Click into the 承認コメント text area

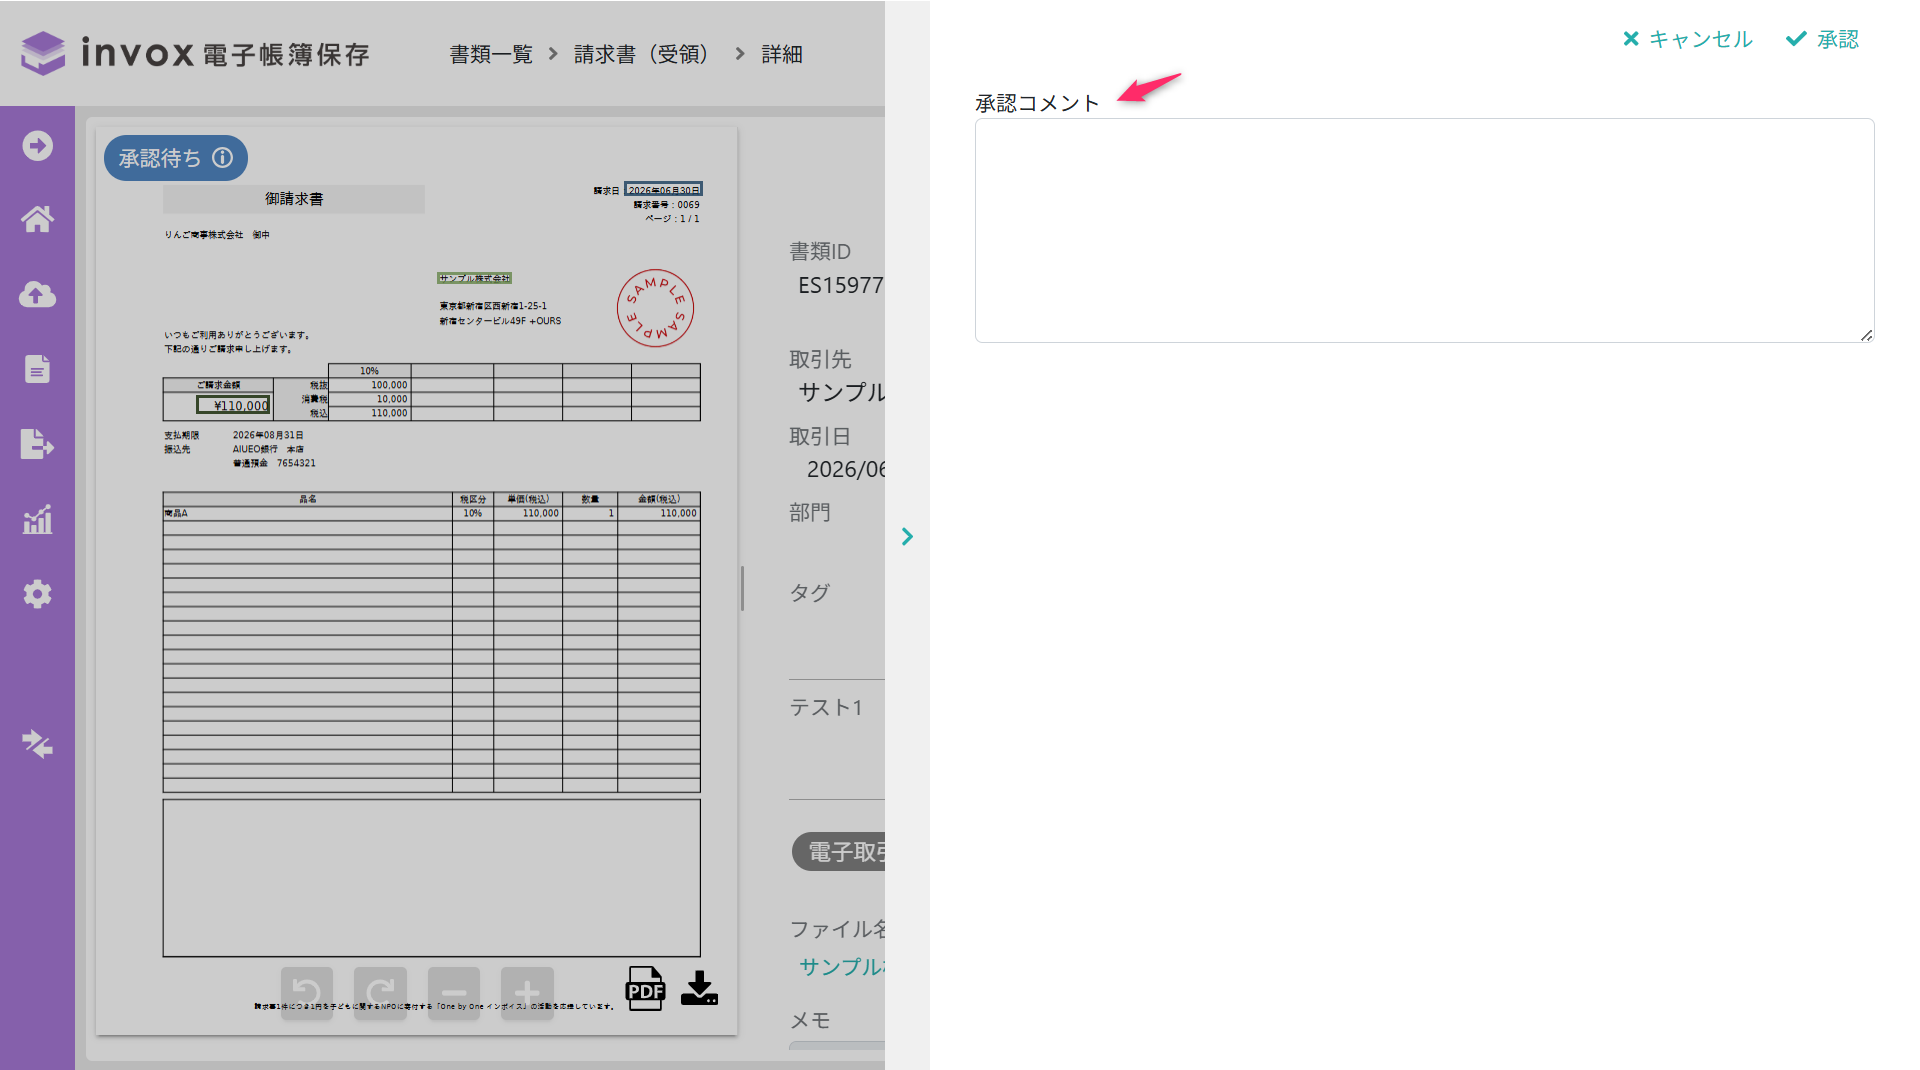[1424, 230]
